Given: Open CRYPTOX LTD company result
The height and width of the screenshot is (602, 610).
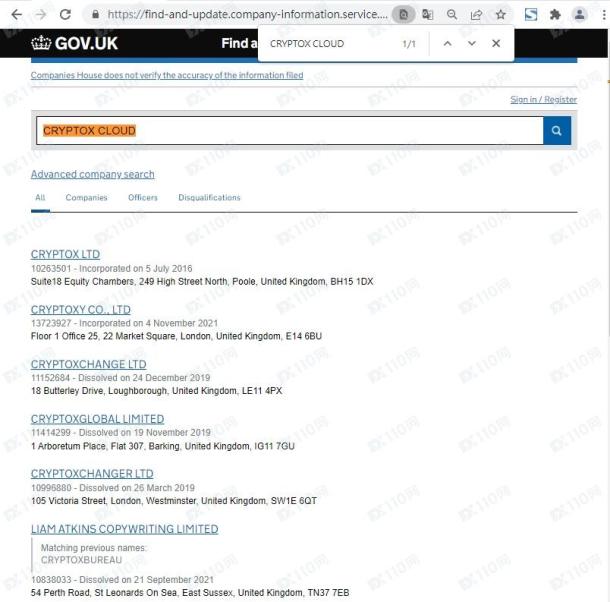Looking at the screenshot, I should (x=65, y=254).
